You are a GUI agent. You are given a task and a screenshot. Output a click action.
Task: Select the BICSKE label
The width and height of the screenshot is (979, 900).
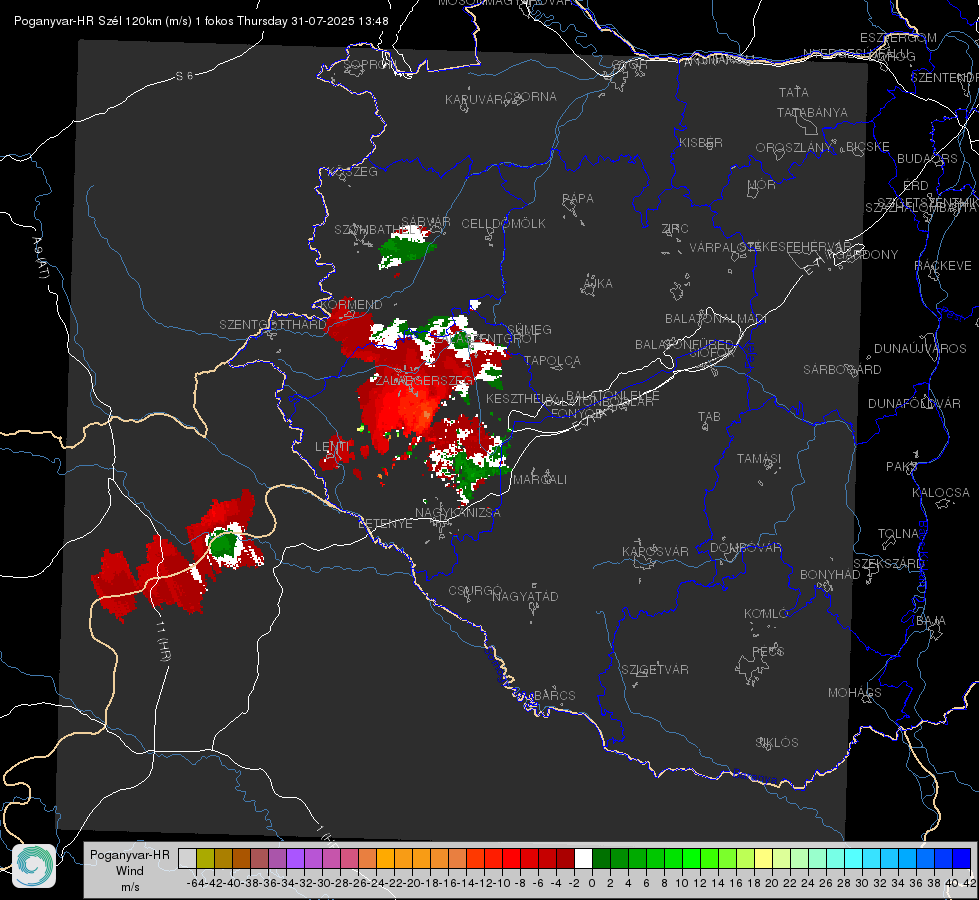(x=868, y=146)
